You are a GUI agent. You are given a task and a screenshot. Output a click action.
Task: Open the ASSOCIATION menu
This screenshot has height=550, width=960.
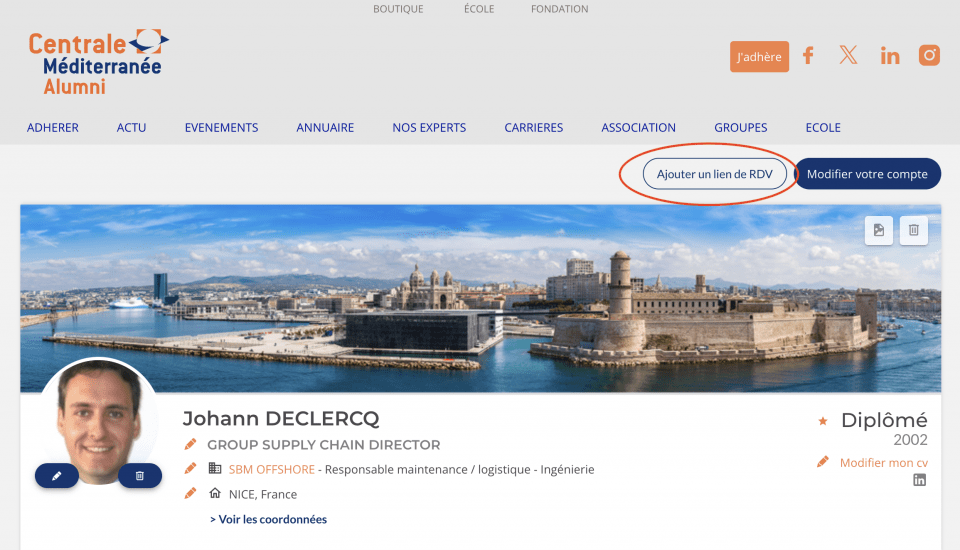tap(639, 128)
